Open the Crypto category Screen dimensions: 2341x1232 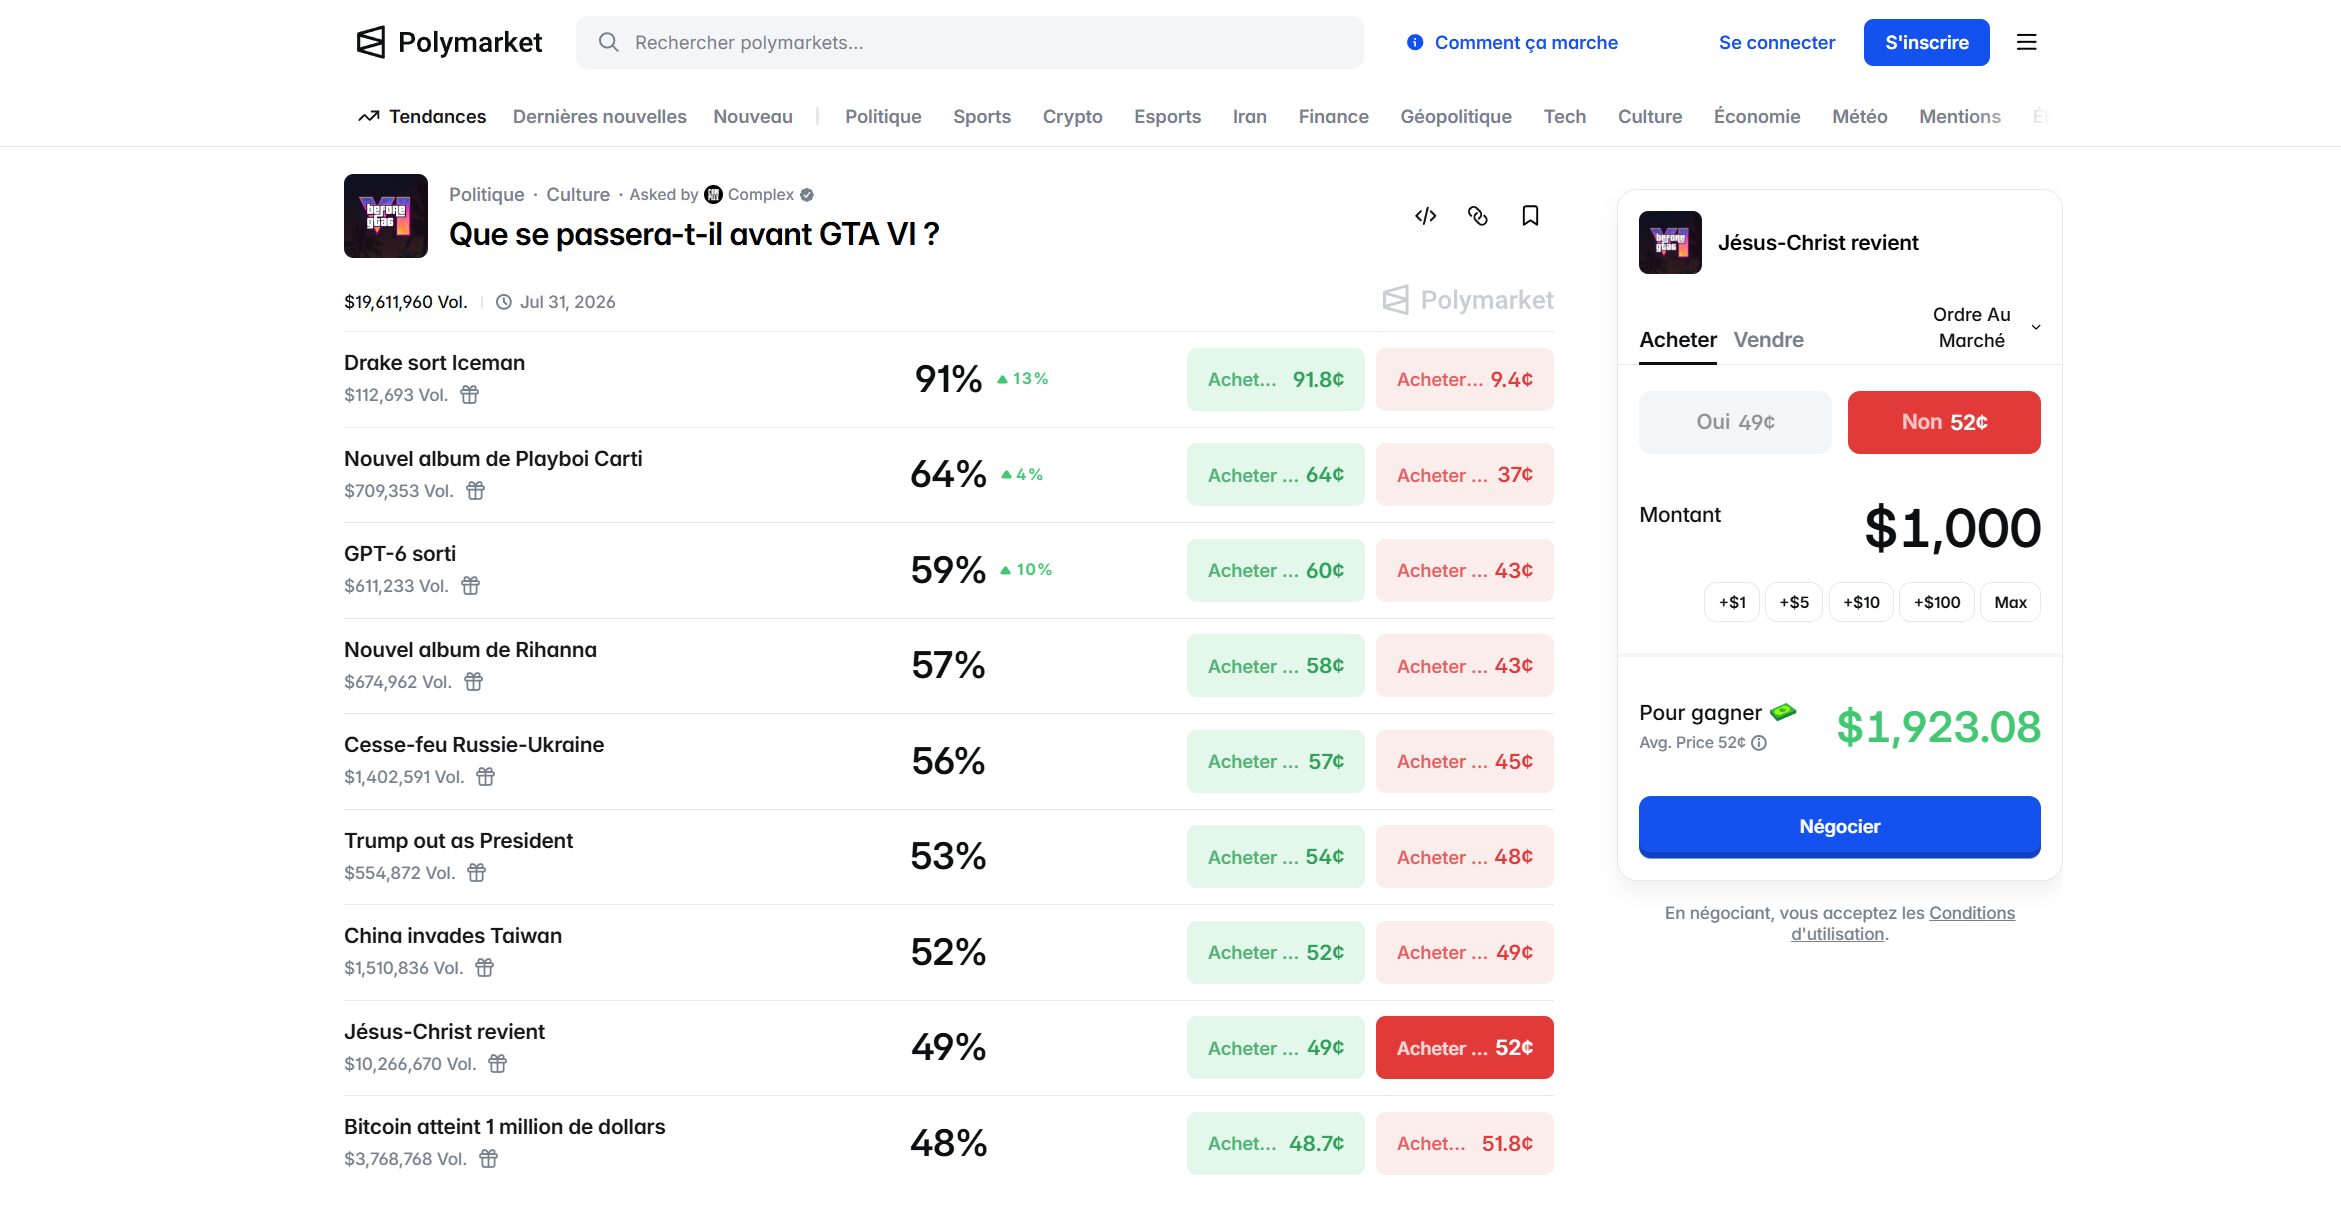coord(1072,117)
